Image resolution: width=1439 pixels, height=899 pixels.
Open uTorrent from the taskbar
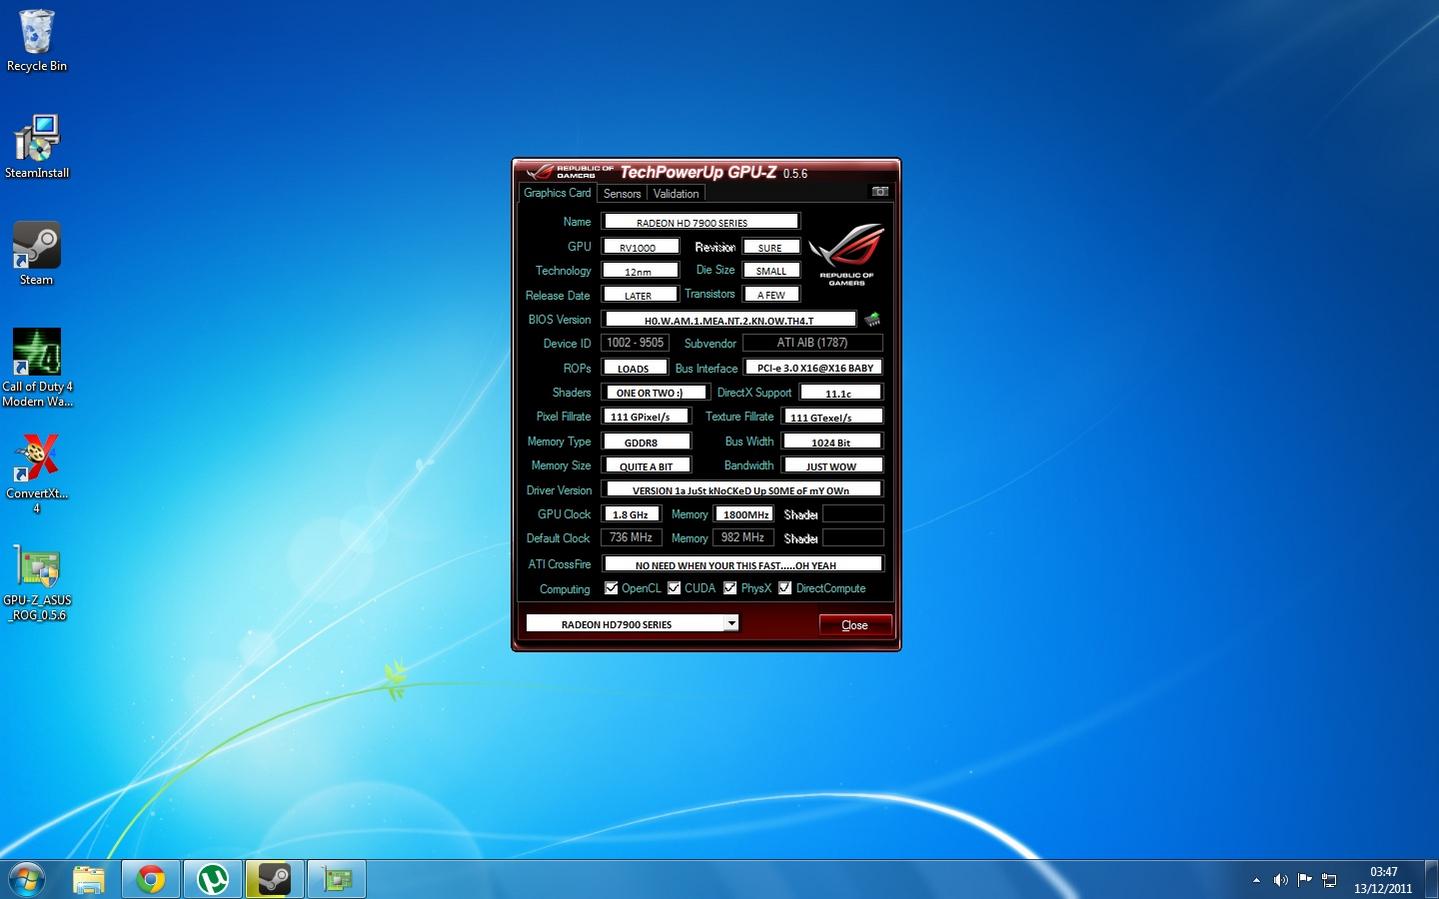tap(212, 879)
